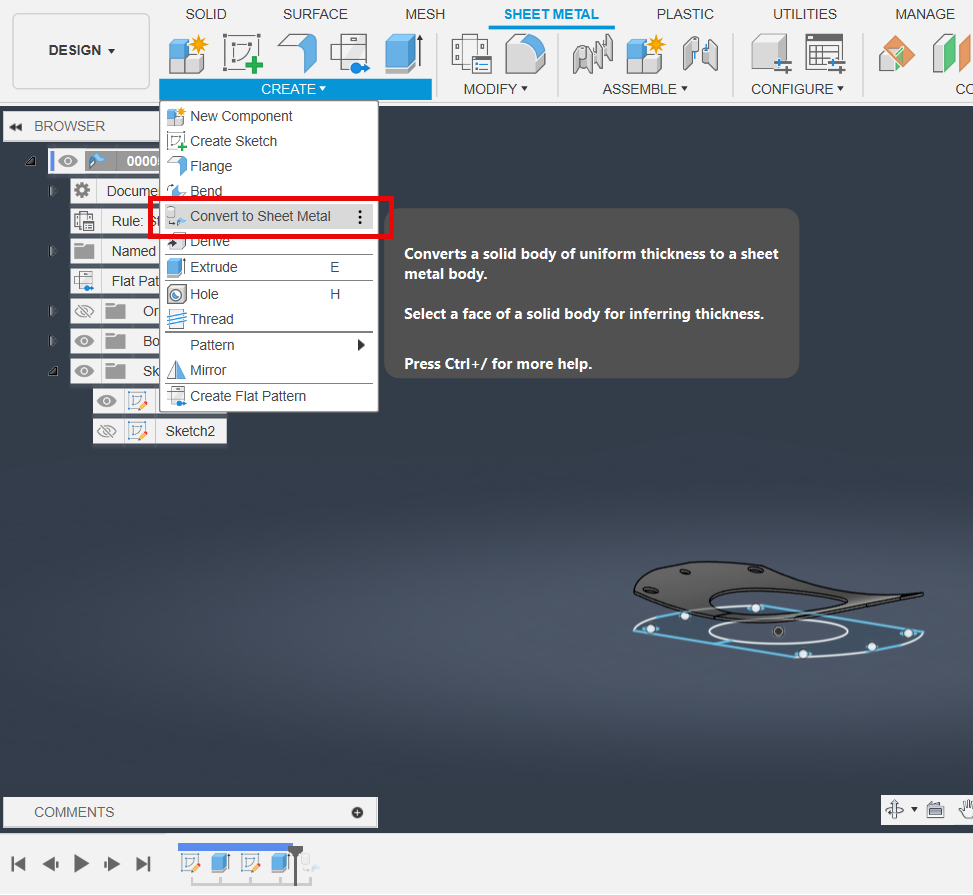The height and width of the screenshot is (895, 973).
Task: Switch to the Plastic tab
Action: pyautogui.click(x=685, y=14)
